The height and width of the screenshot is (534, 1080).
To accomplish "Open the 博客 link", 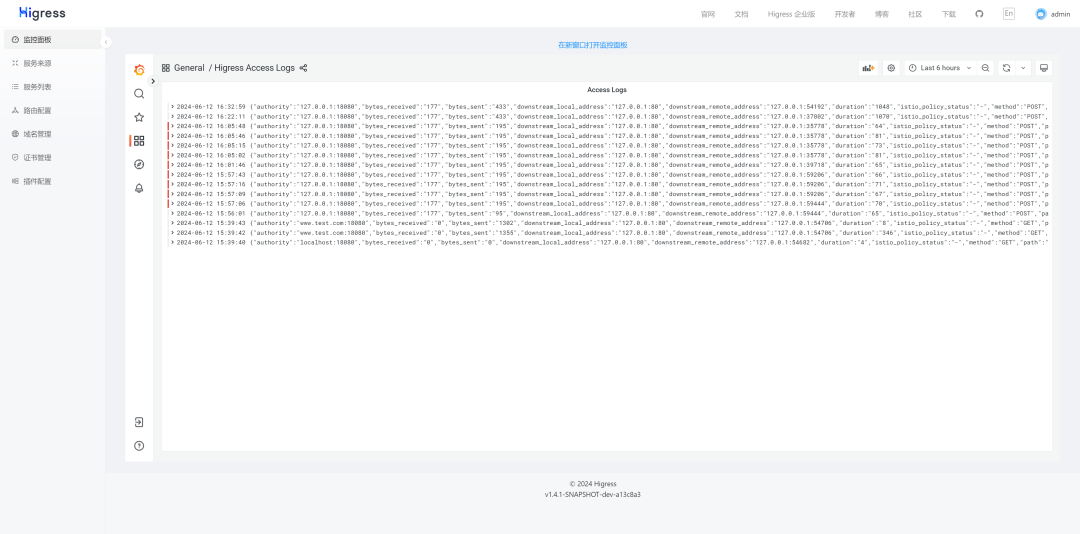I will tap(882, 14).
